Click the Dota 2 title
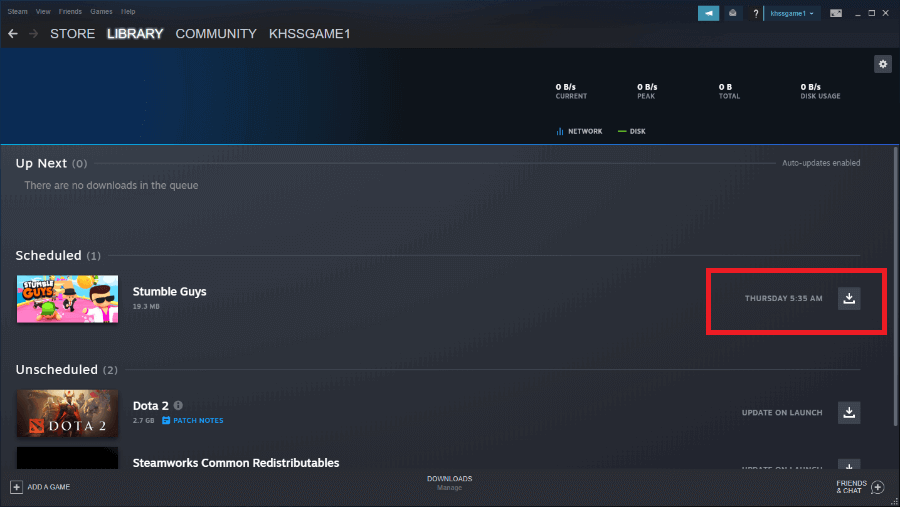The height and width of the screenshot is (507, 900). (x=150, y=405)
